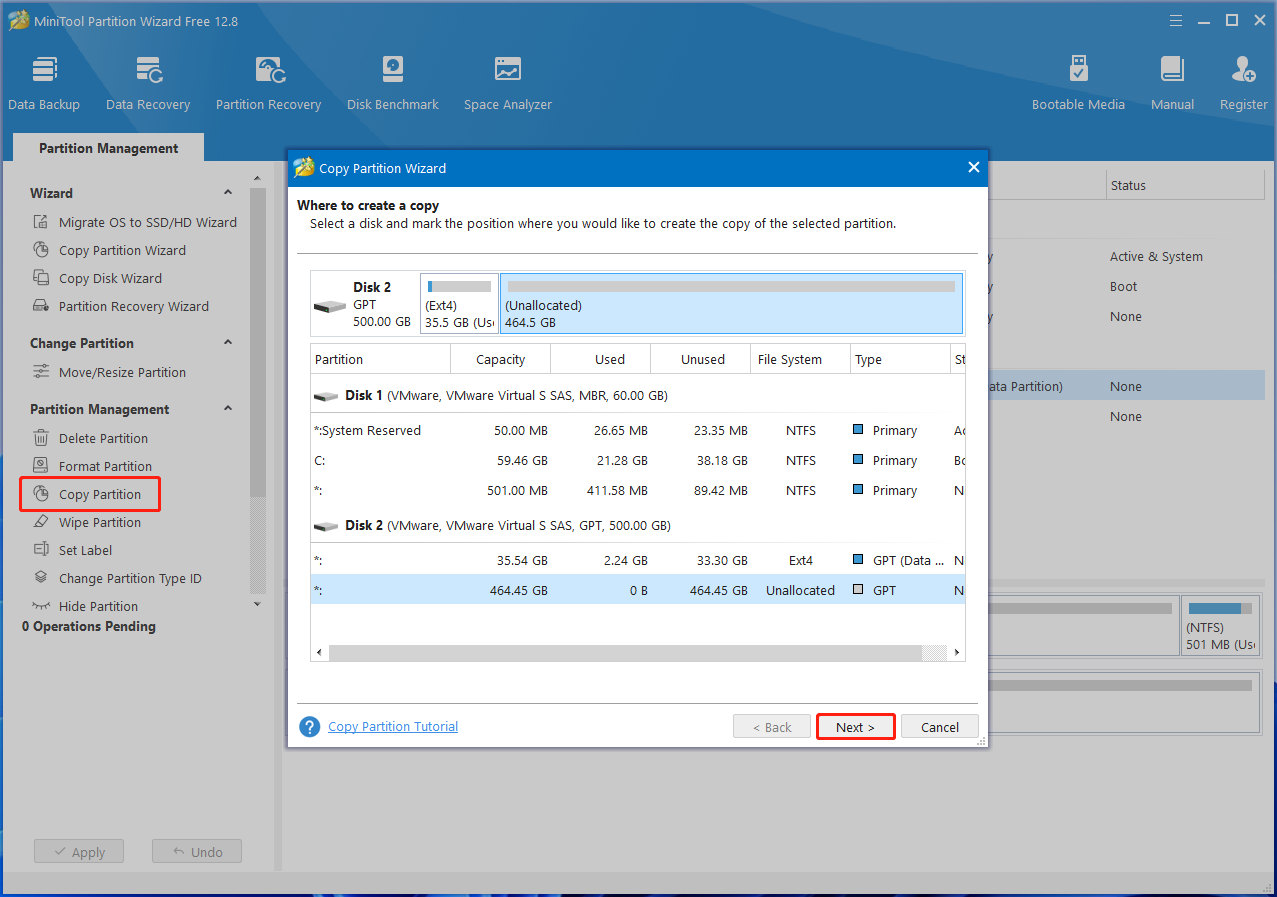Sort by the Unused column header
The height and width of the screenshot is (897, 1277).
[x=700, y=359]
